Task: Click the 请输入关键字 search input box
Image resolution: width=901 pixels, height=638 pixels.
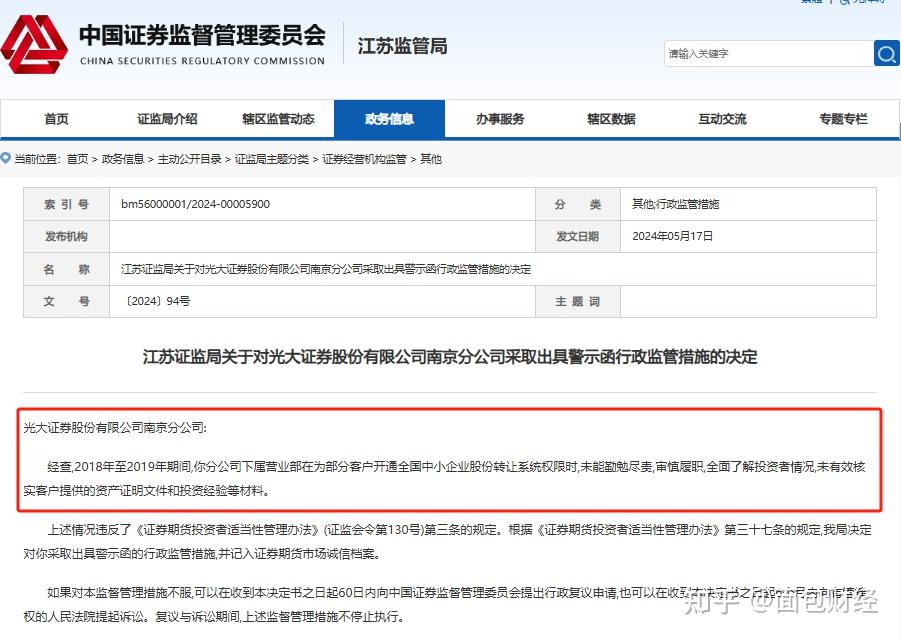Action: click(769, 53)
